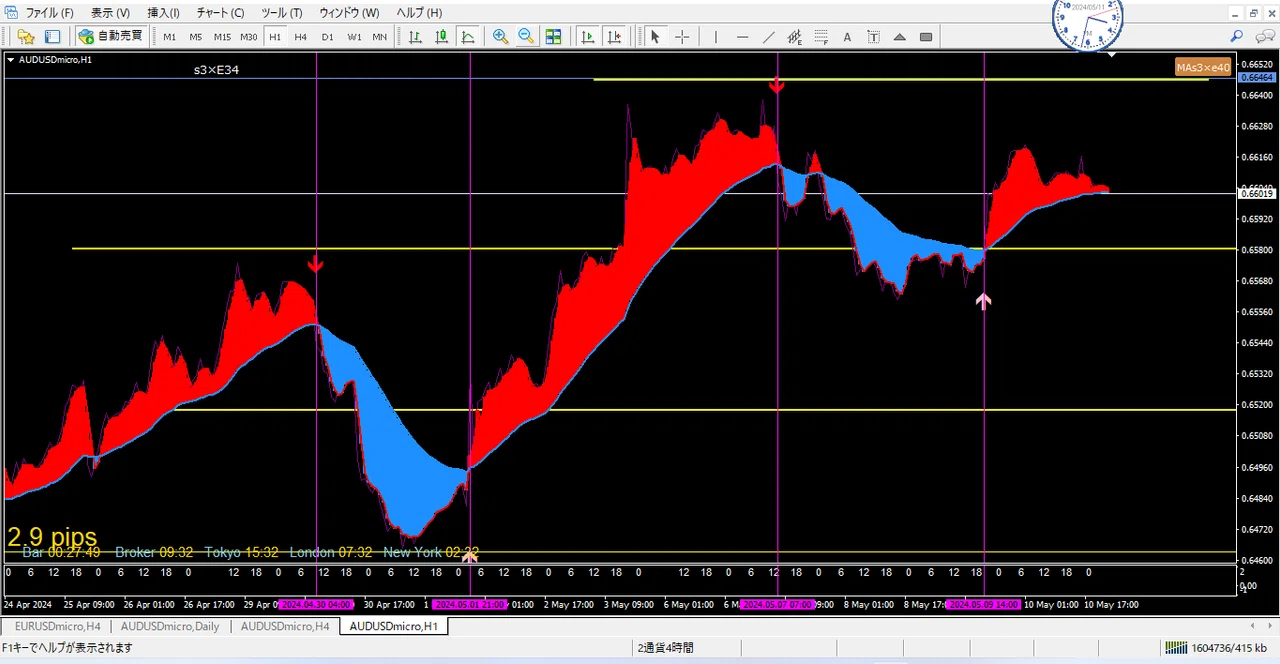
Task: Switch chart to M30 timeframe
Action: tap(249, 37)
